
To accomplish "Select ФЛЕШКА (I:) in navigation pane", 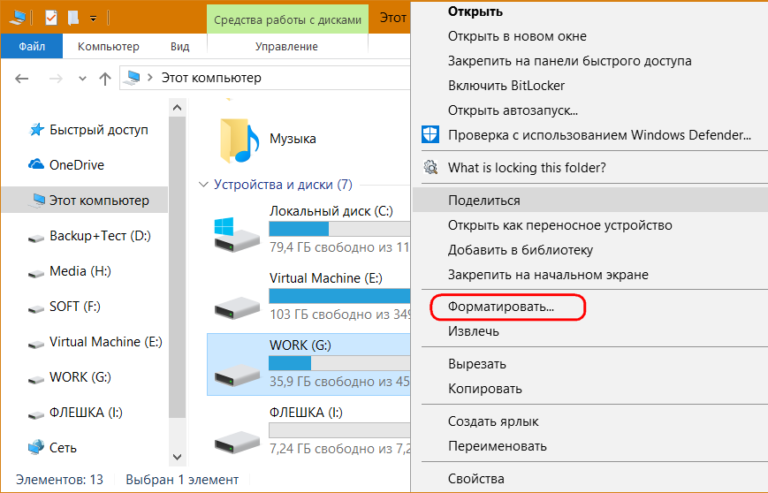I will 86,412.
